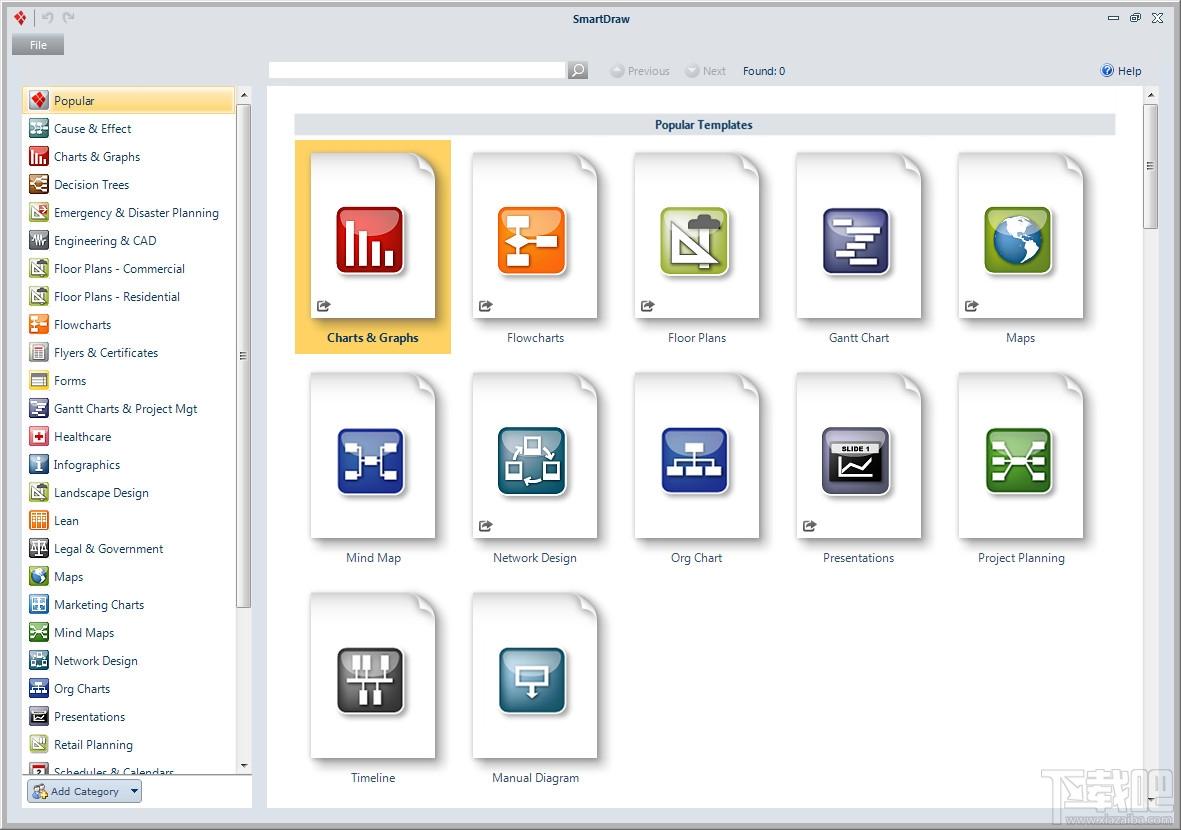The image size is (1181, 830).
Task: Select Network Design in sidebar list
Action: 129,661
